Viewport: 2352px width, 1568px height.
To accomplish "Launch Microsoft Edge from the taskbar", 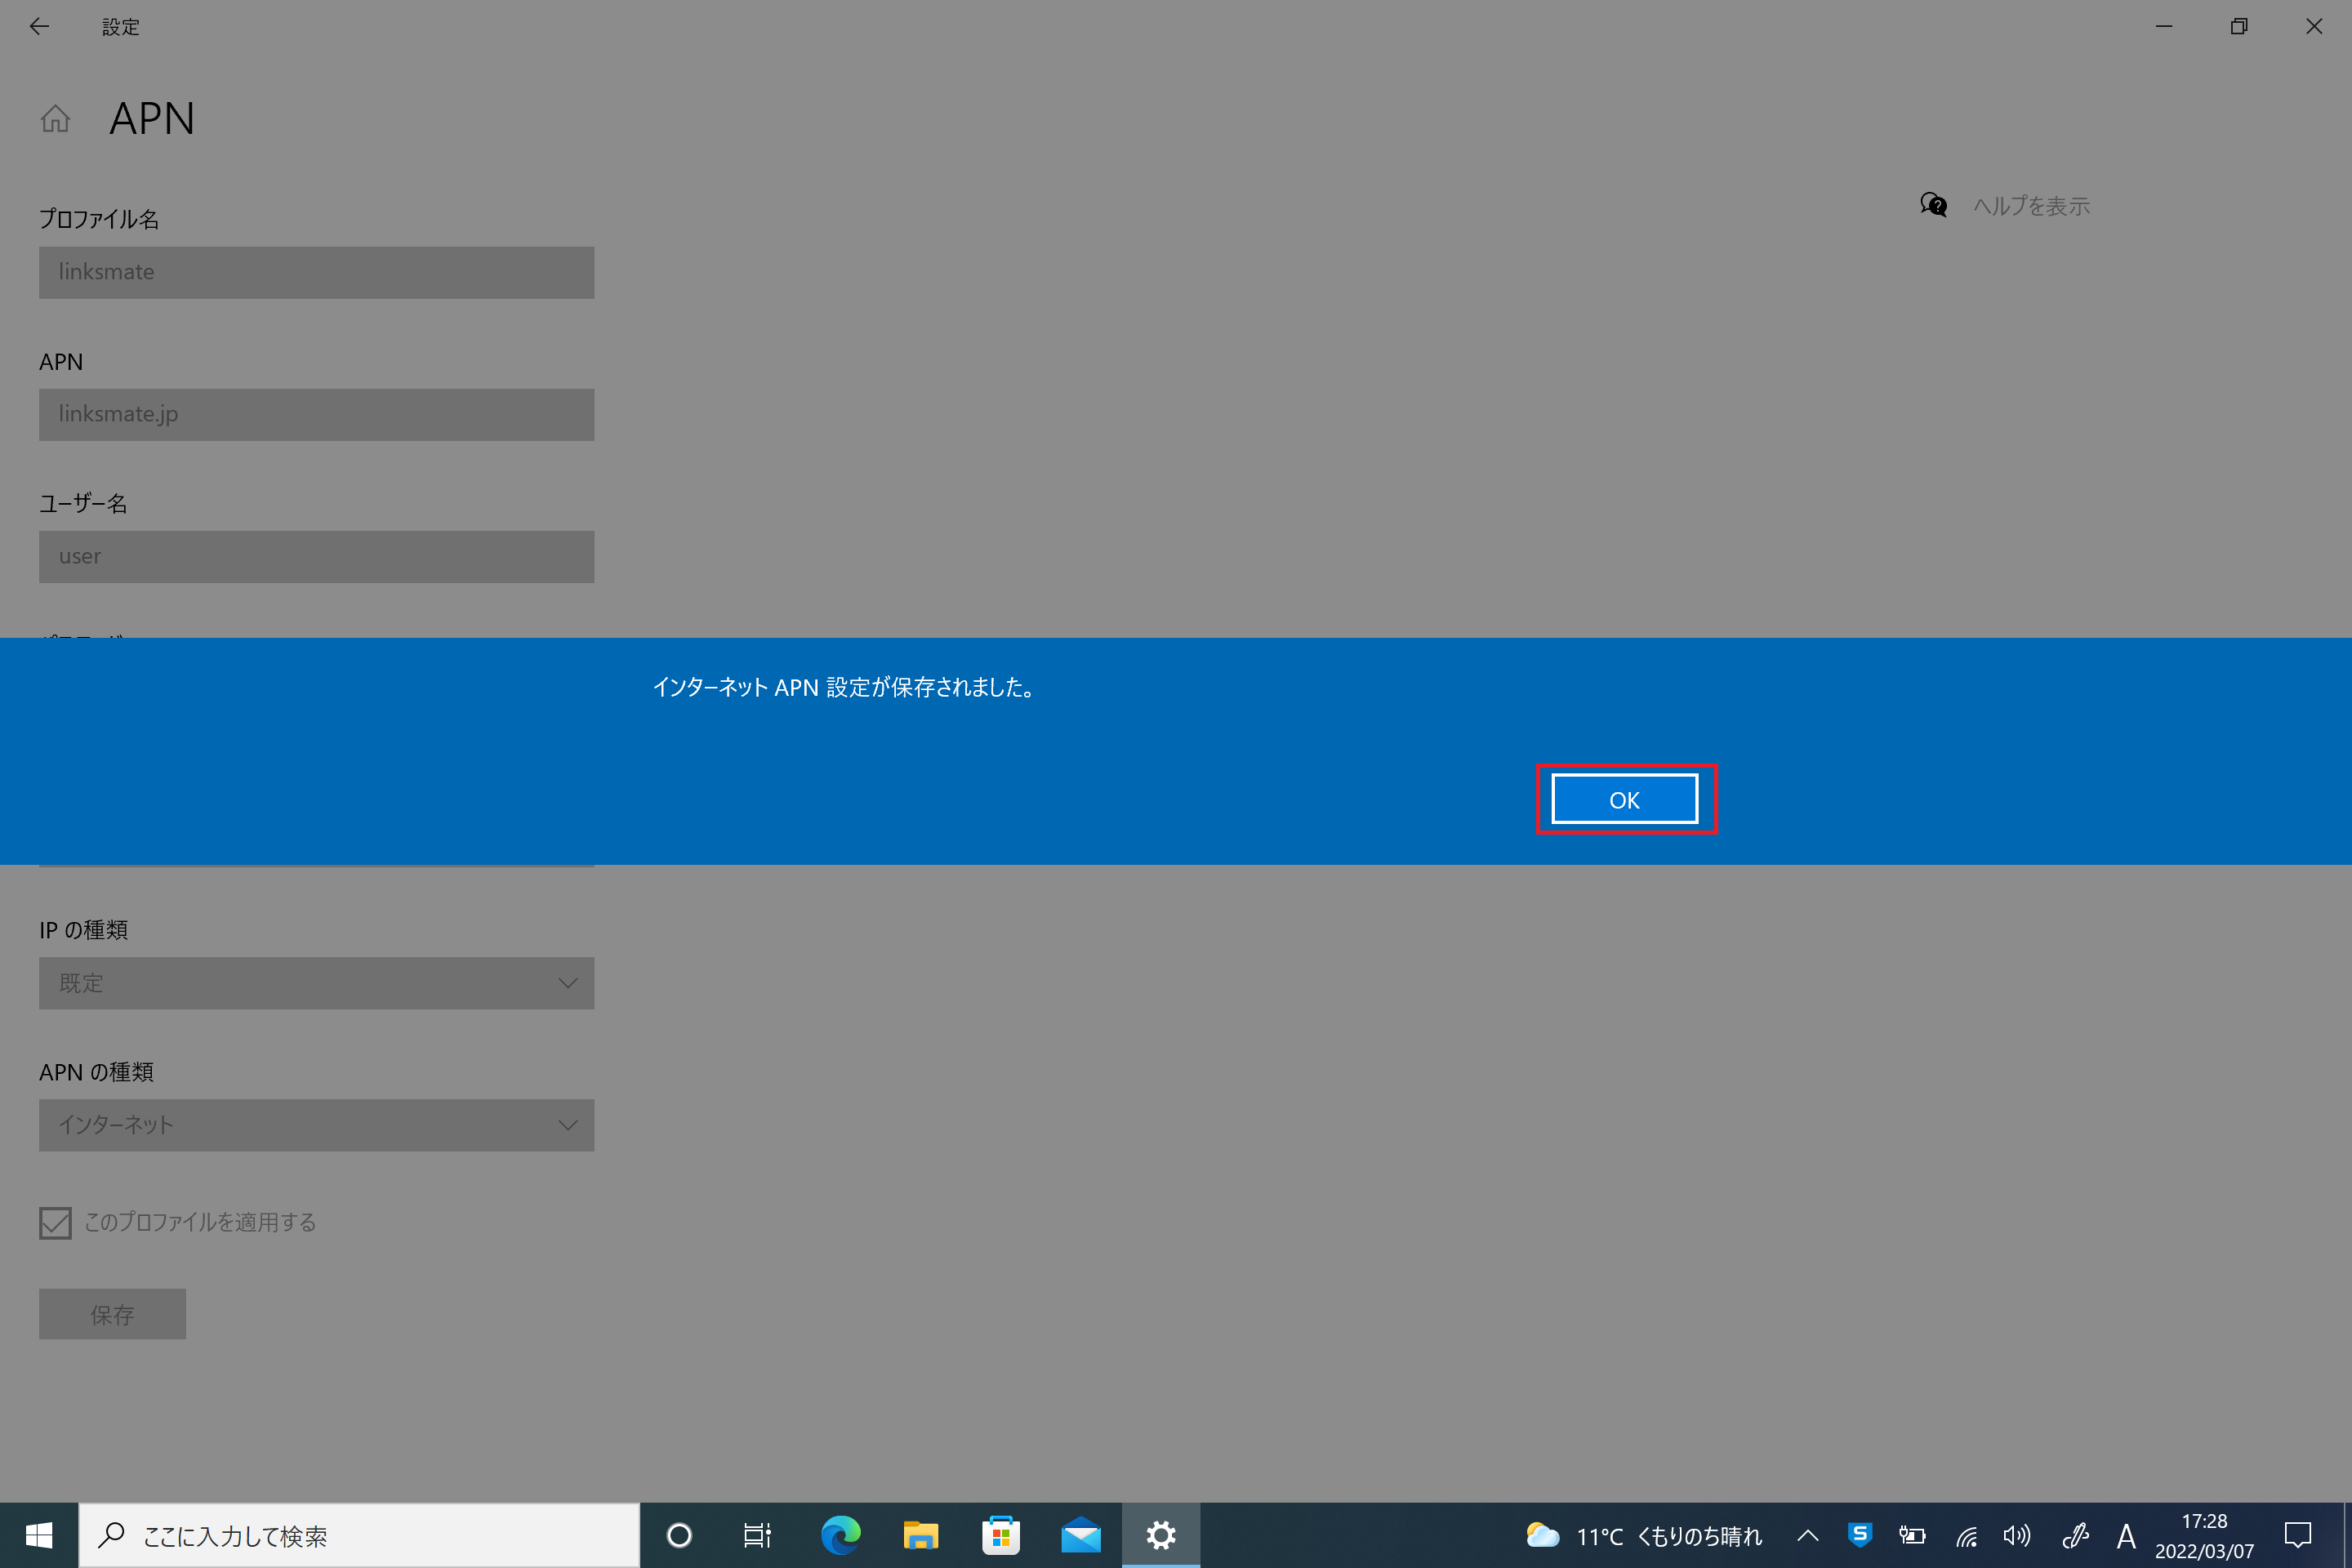I will 840,1535.
